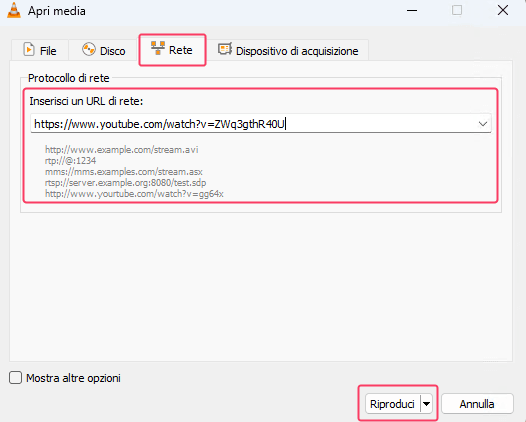Open the Dispositivo di acquisizione tab

288,50
